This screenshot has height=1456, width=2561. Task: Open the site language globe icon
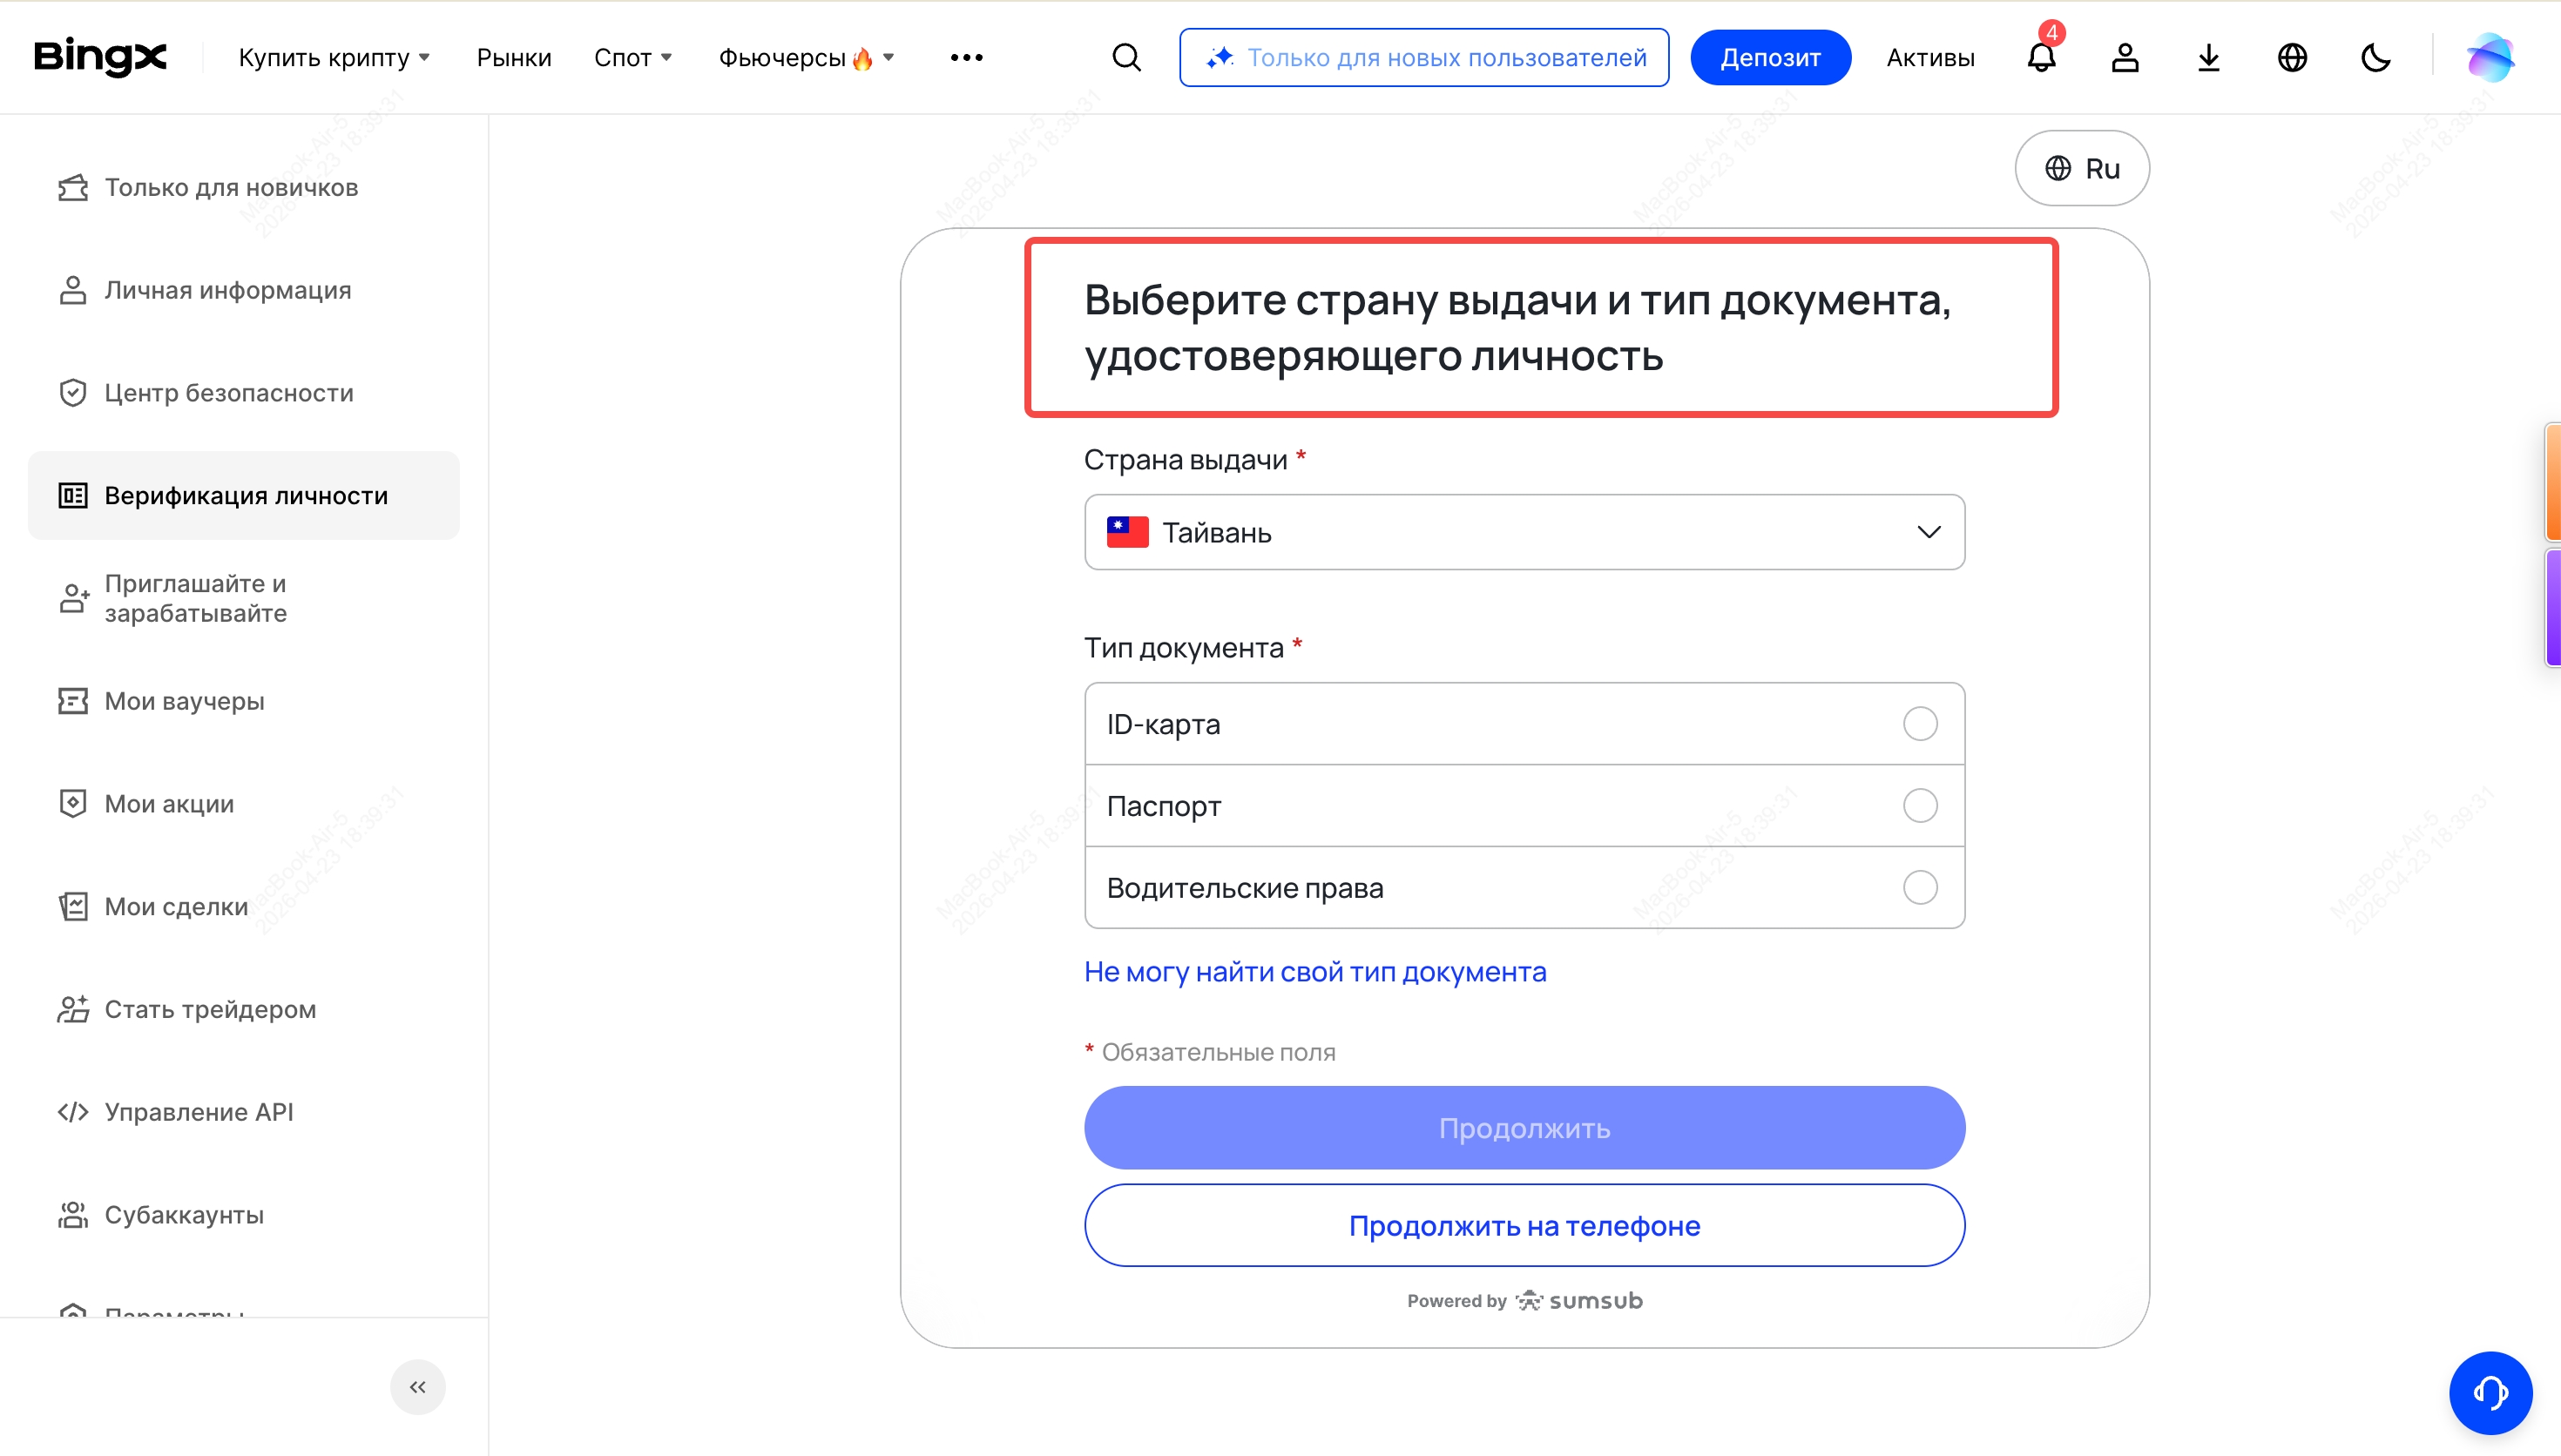point(2292,58)
